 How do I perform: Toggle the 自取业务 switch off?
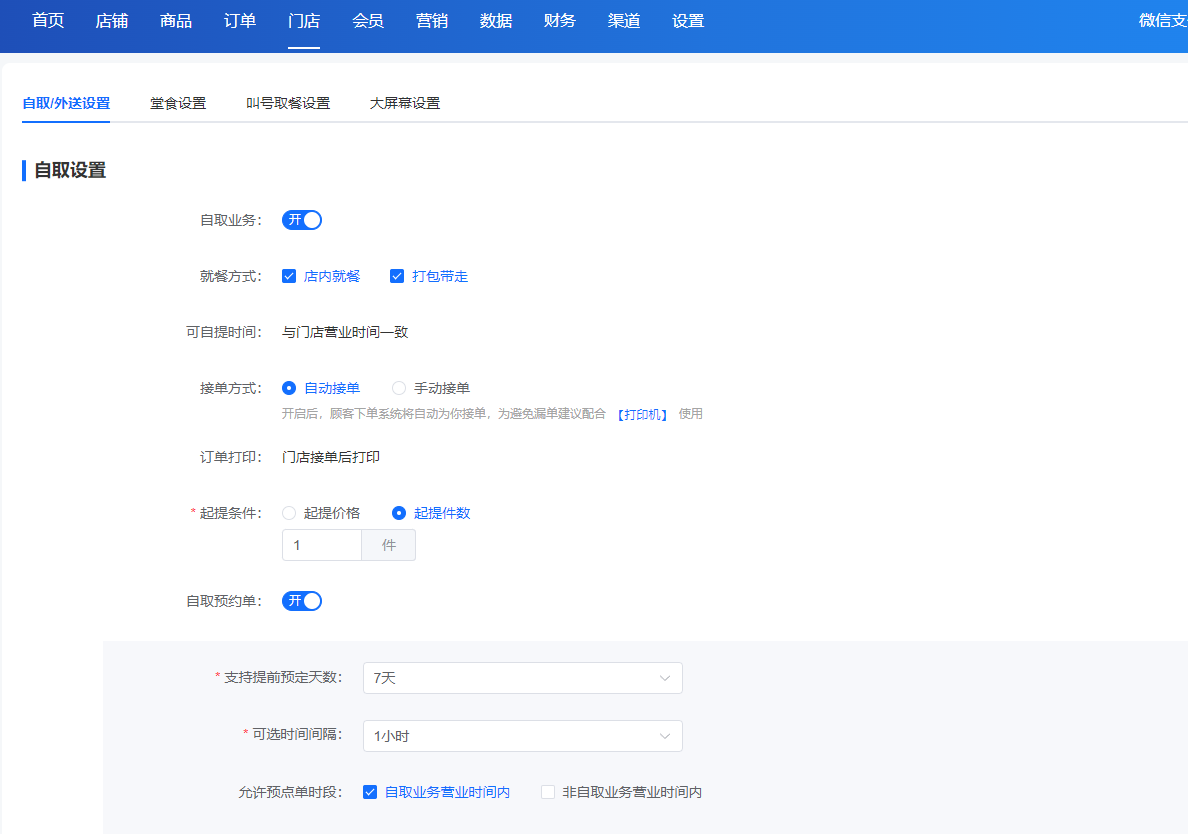click(302, 220)
